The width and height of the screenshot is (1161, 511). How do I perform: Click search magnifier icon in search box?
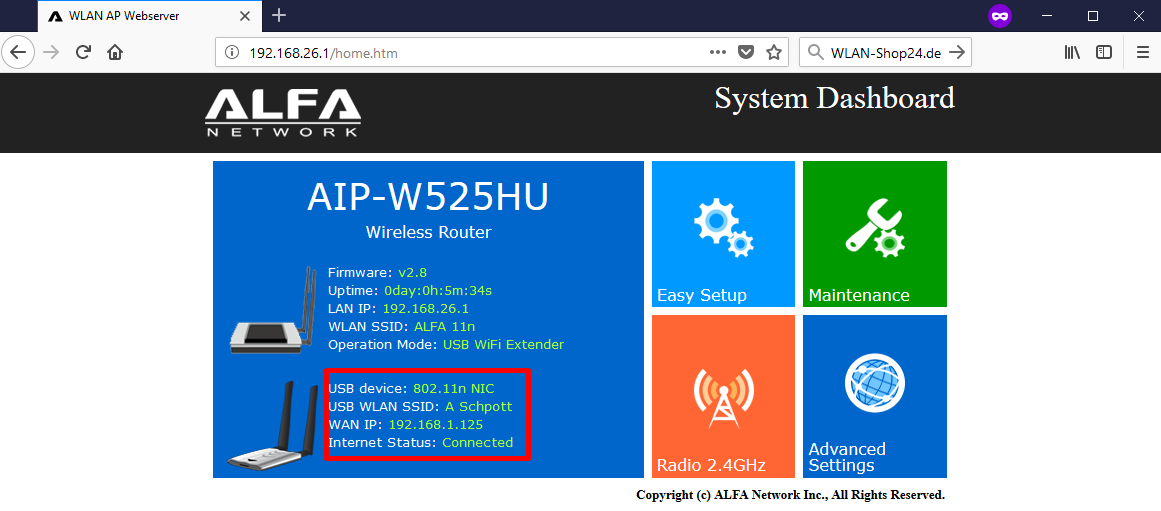click(815, 53)
